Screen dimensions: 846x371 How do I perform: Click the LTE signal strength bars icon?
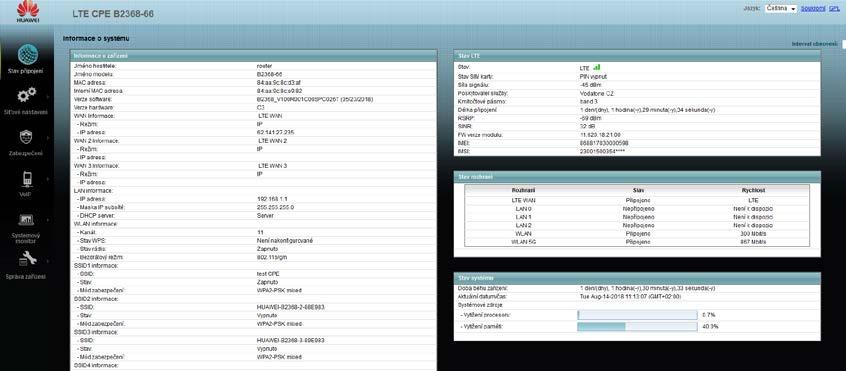597,68
